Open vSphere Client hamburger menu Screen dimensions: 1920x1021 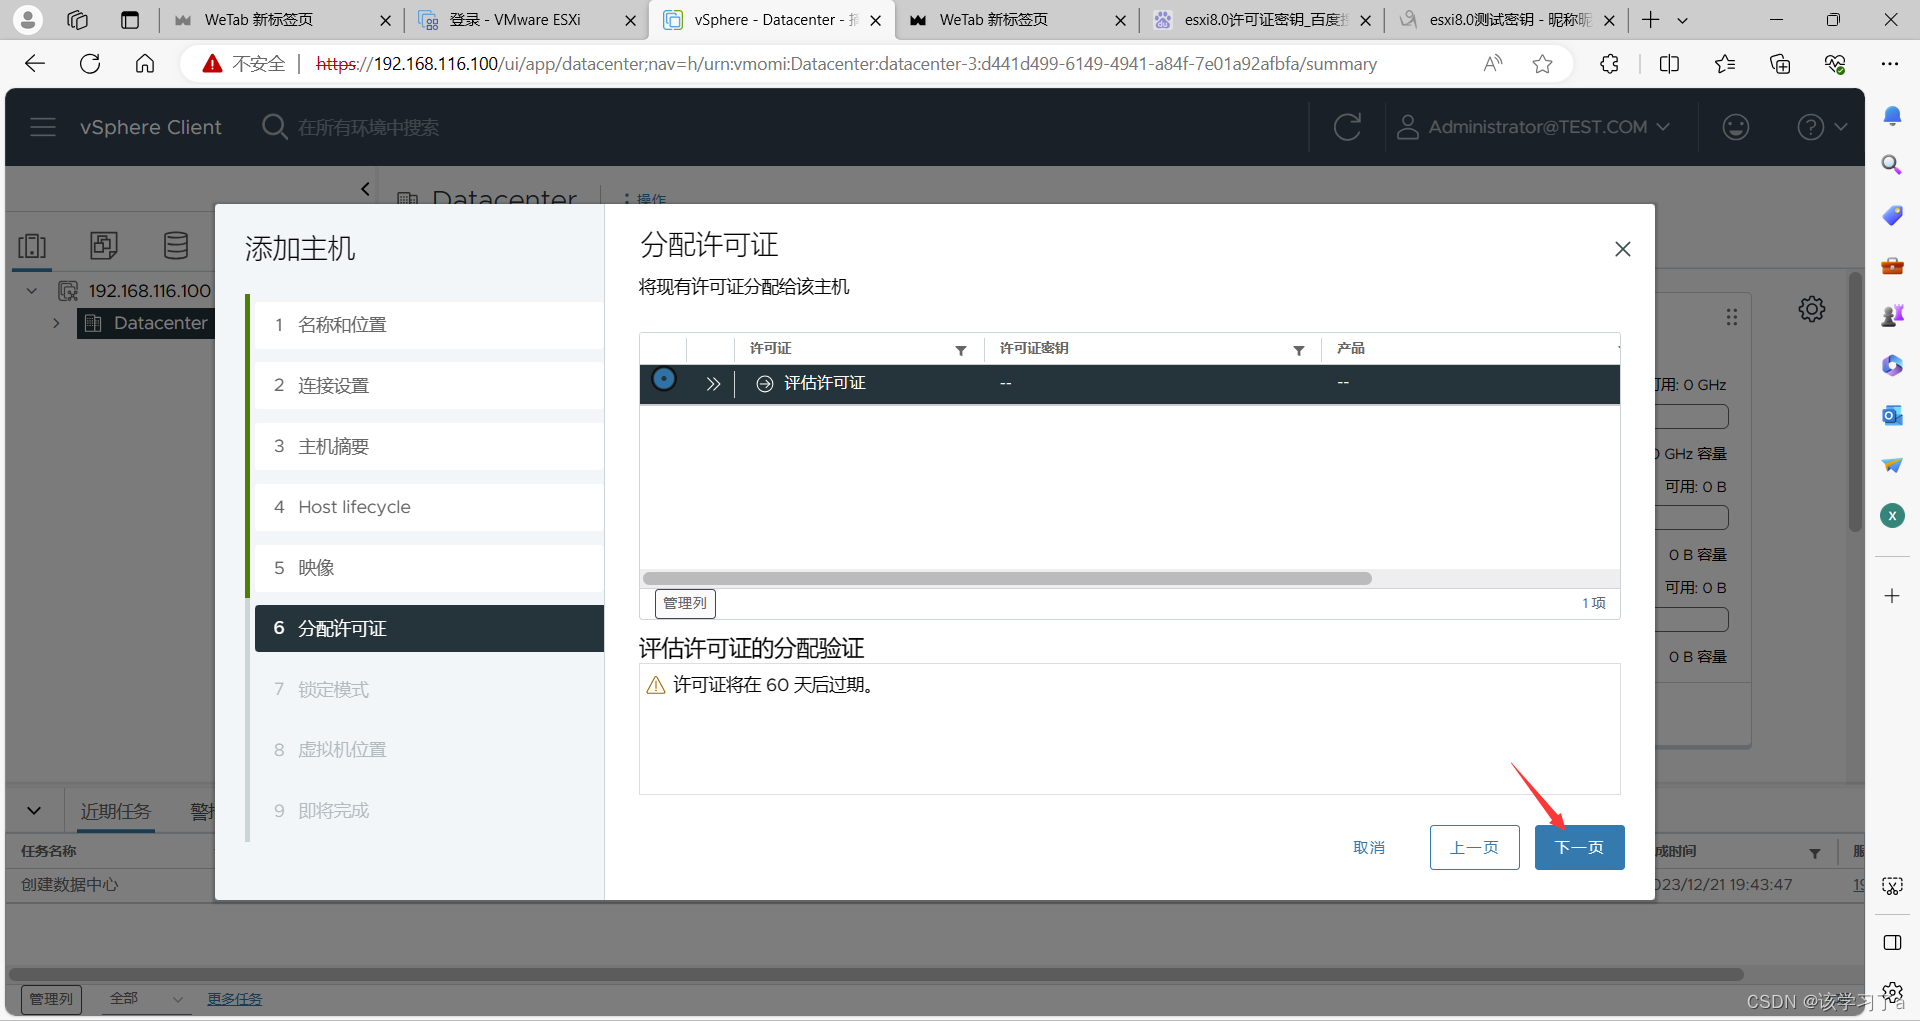coord(43,127)
